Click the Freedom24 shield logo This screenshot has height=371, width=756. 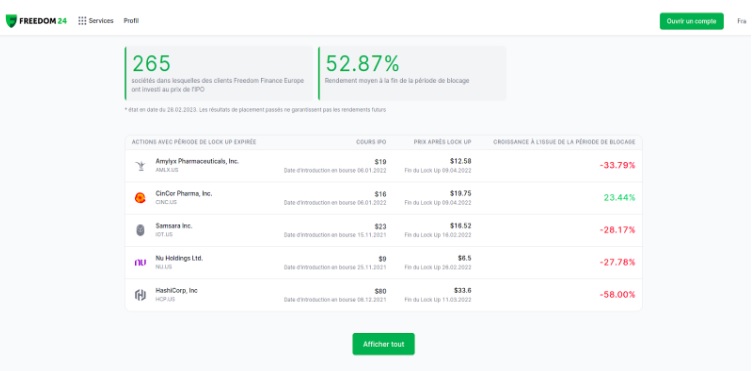(11, 21)
